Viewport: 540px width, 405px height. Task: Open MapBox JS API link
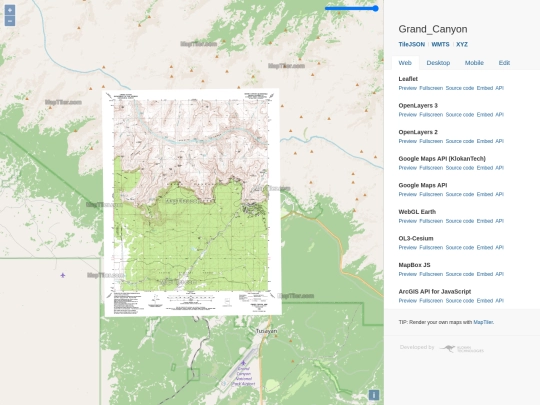499,274
